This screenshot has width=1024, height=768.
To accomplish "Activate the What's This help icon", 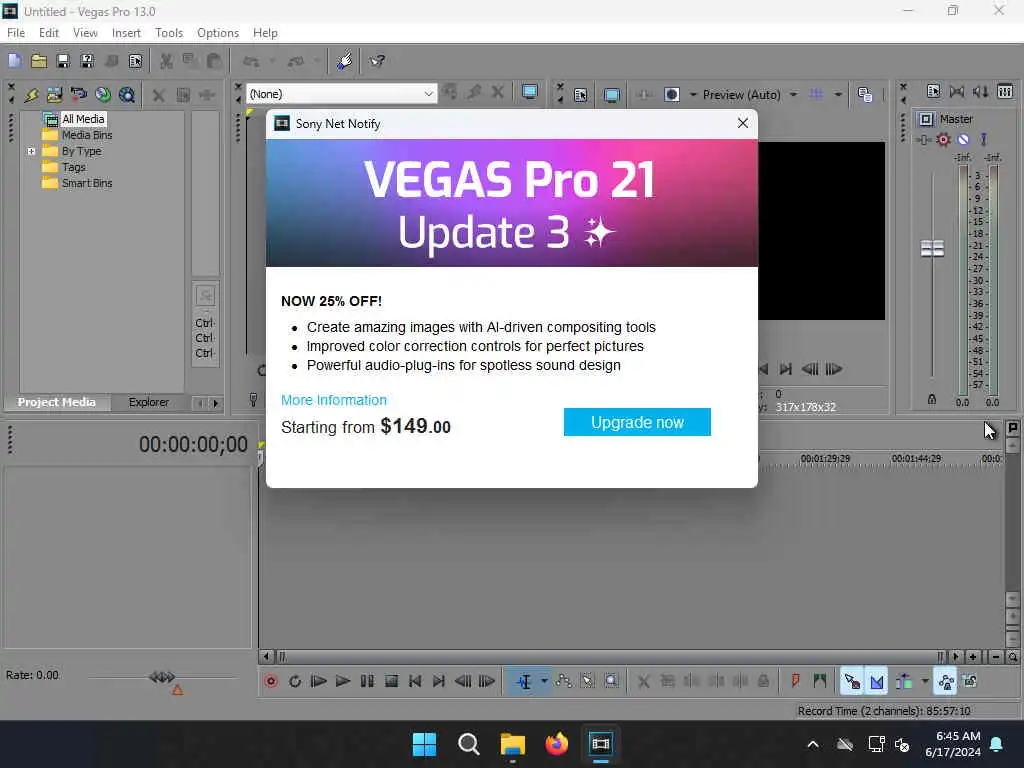I will pos(377,61).
